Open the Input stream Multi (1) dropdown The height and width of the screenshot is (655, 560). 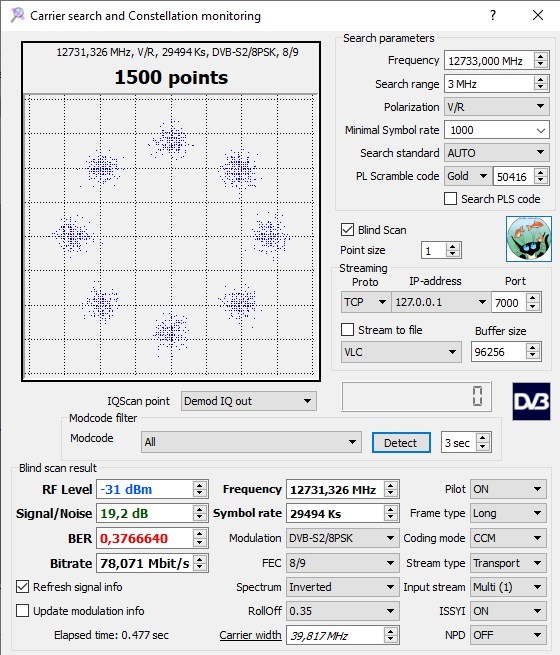tap(508, 587)
